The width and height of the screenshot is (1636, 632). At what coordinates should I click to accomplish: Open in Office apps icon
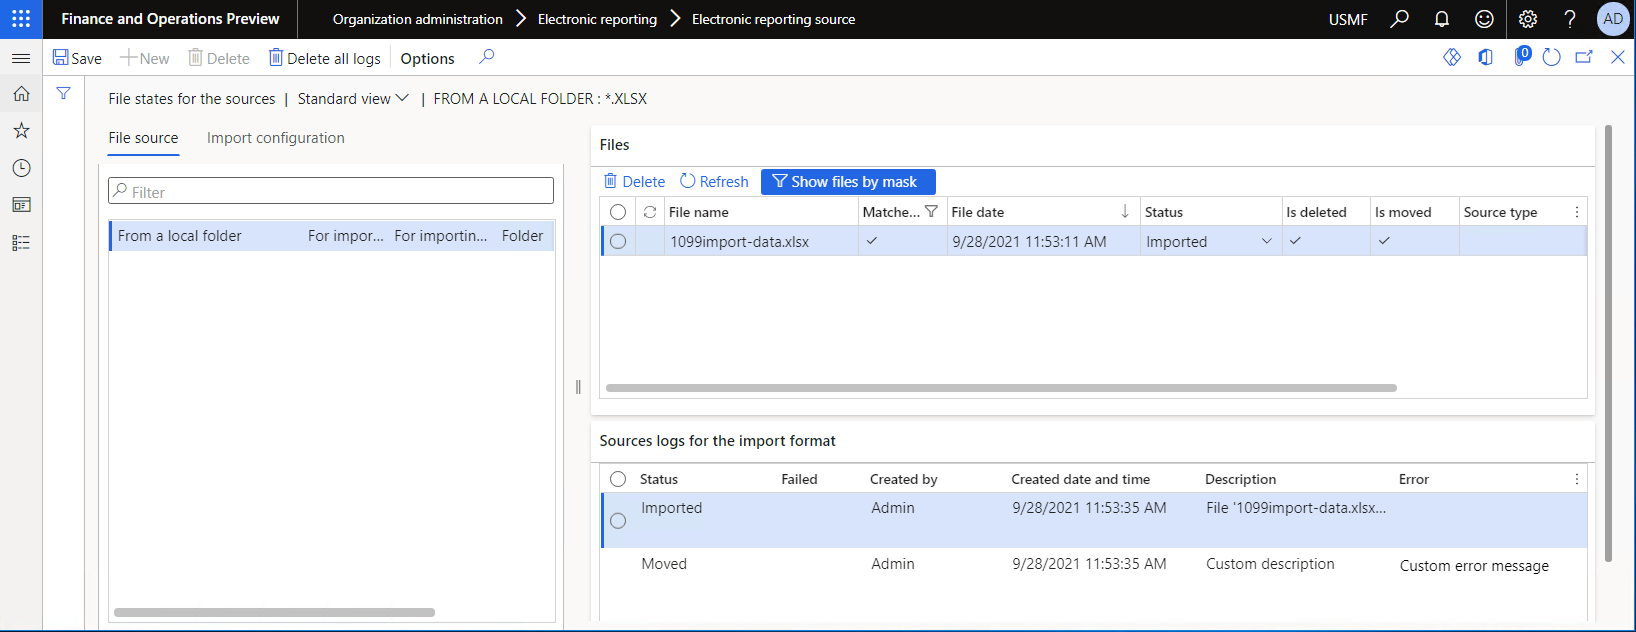(x=1486, y=57)
